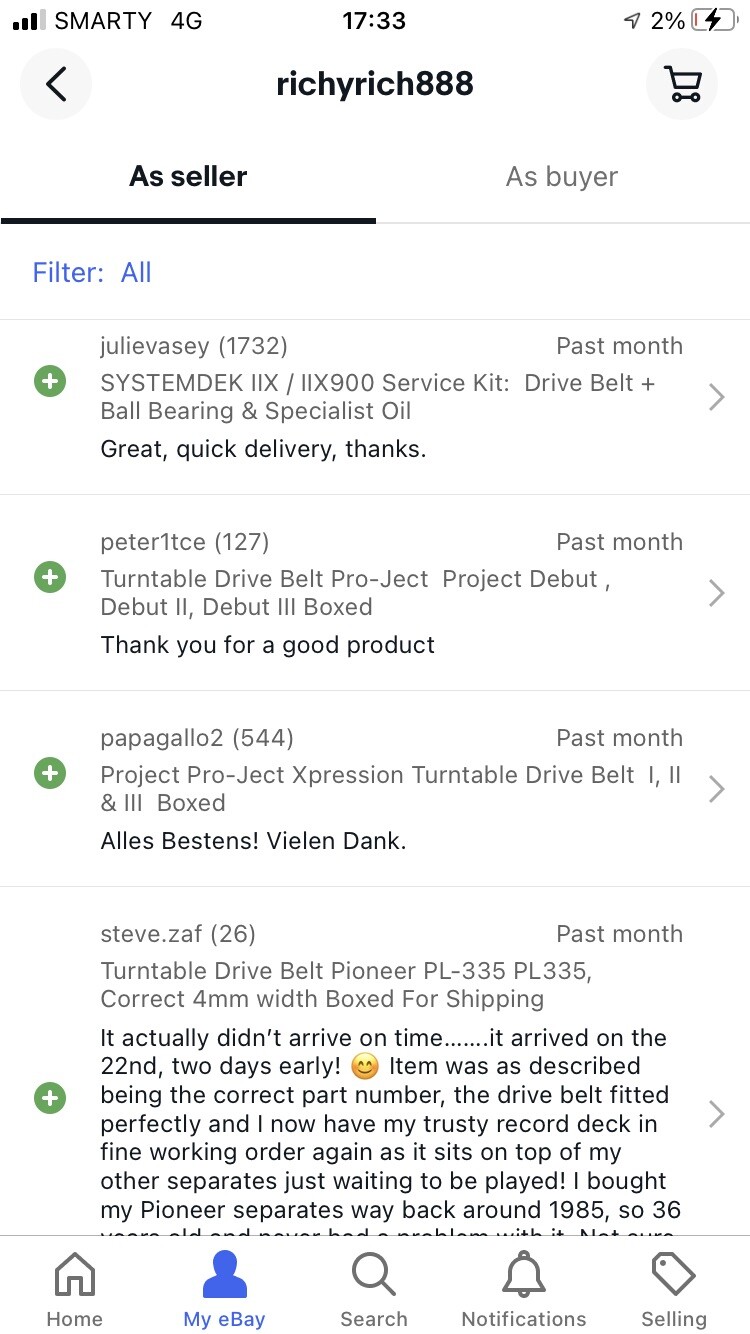The image size is (750, 1334).
Task: Open Selling tag icon
Action: click(673, 1277)
